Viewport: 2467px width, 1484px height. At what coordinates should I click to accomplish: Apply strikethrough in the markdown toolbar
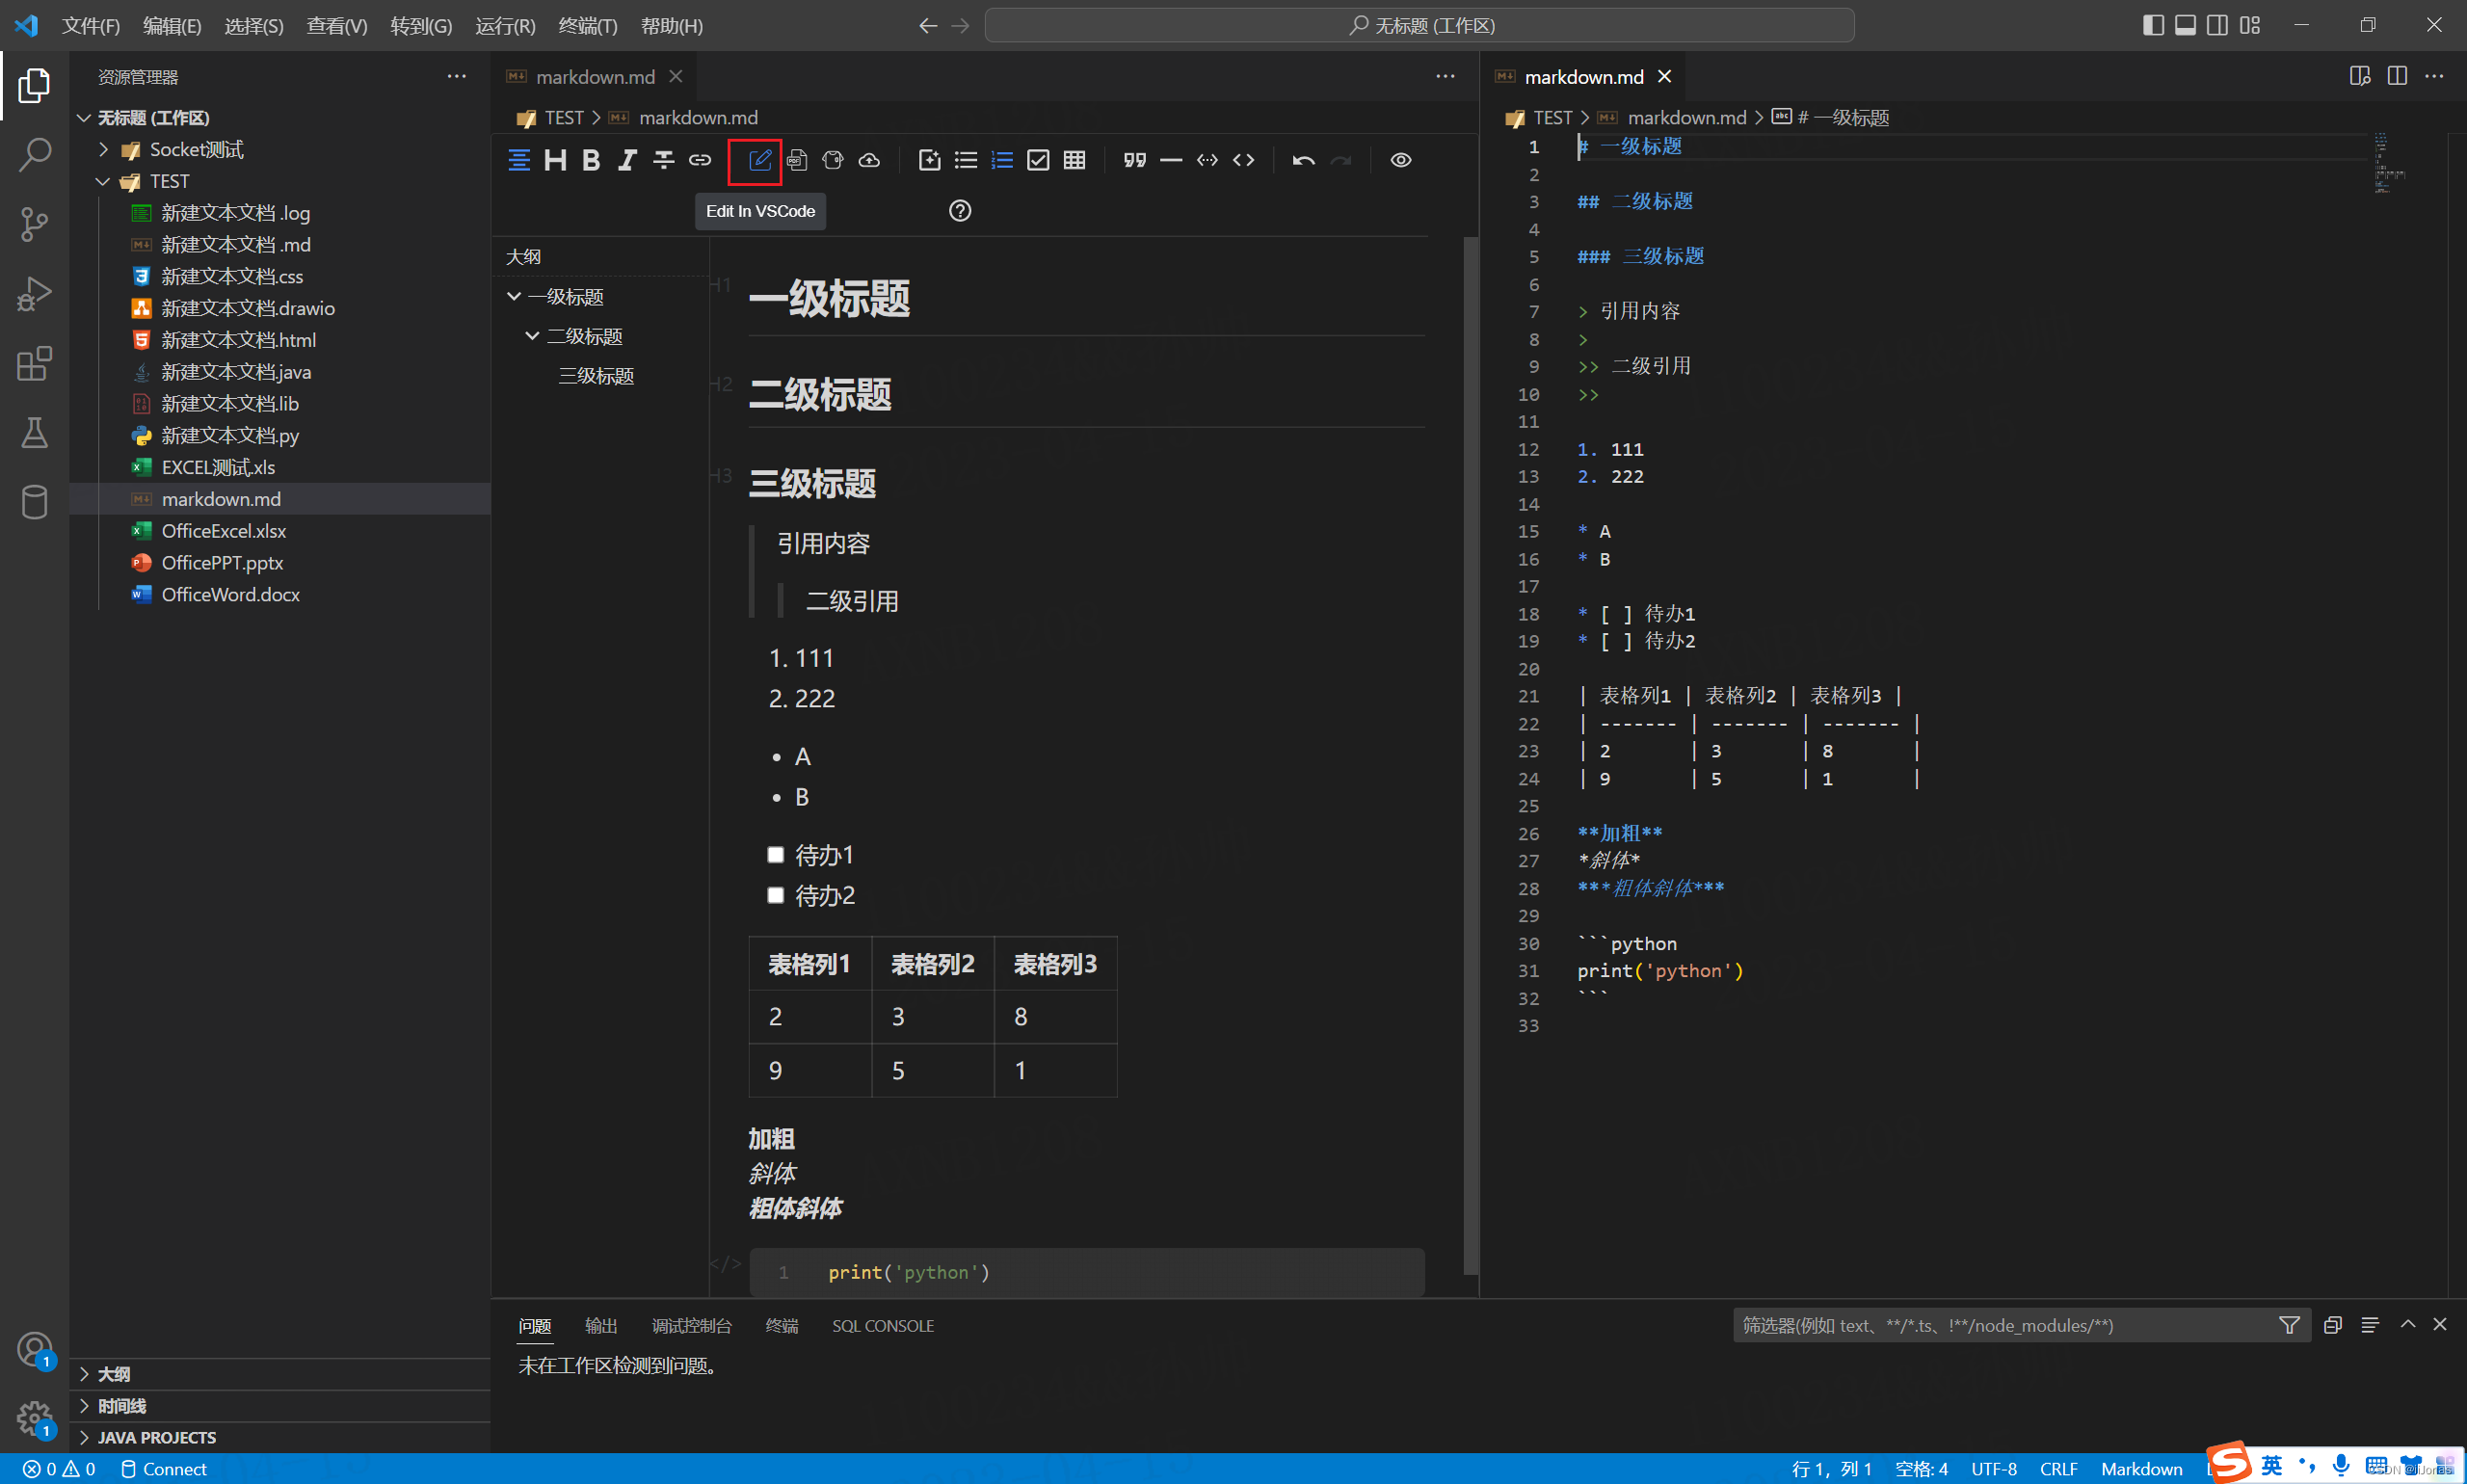point(663,160)
